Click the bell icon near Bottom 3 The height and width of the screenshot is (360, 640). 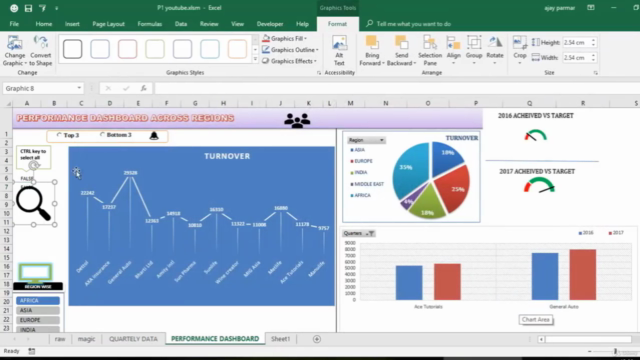point(154,136)
